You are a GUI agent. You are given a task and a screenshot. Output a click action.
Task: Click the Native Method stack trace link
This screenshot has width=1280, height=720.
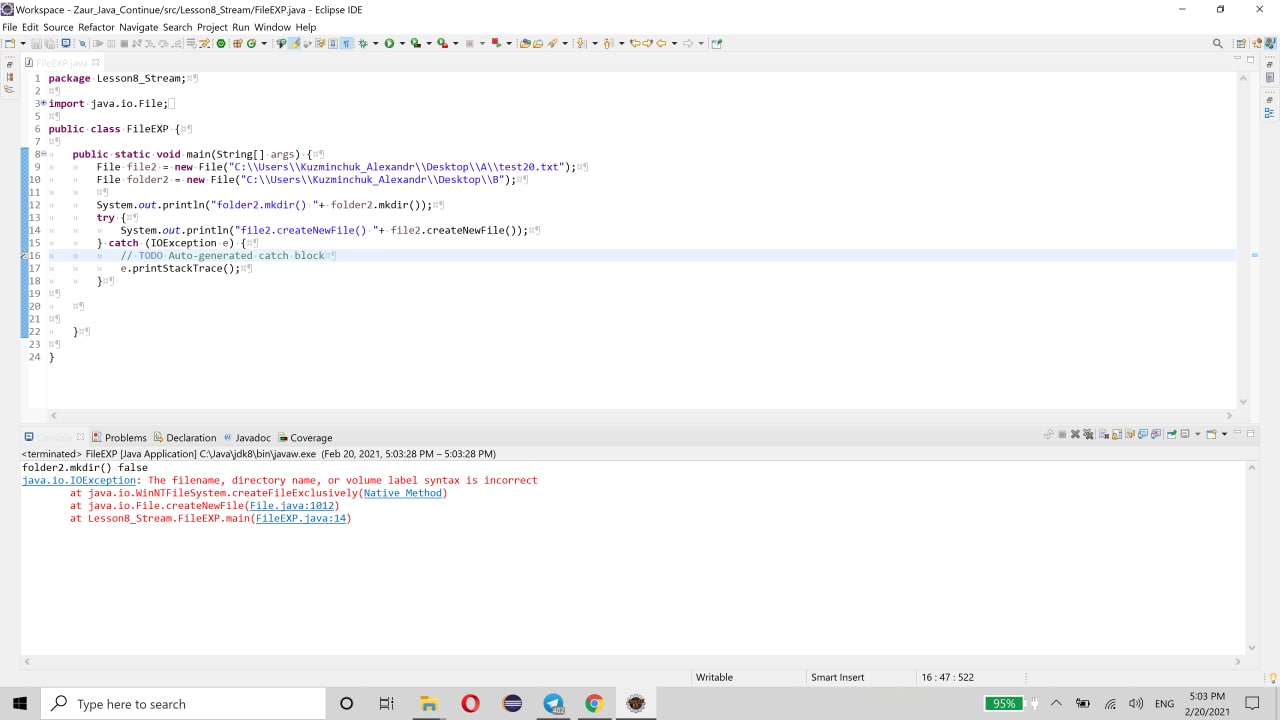pyautogui.click(x=402, y=493)
